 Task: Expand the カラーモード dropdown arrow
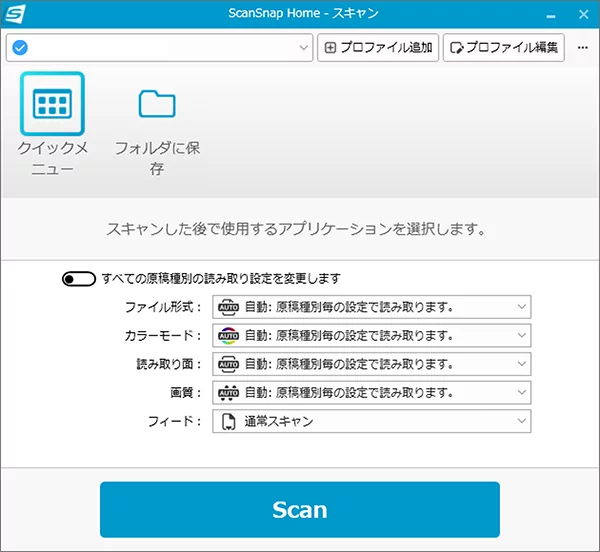coord(522,335)
